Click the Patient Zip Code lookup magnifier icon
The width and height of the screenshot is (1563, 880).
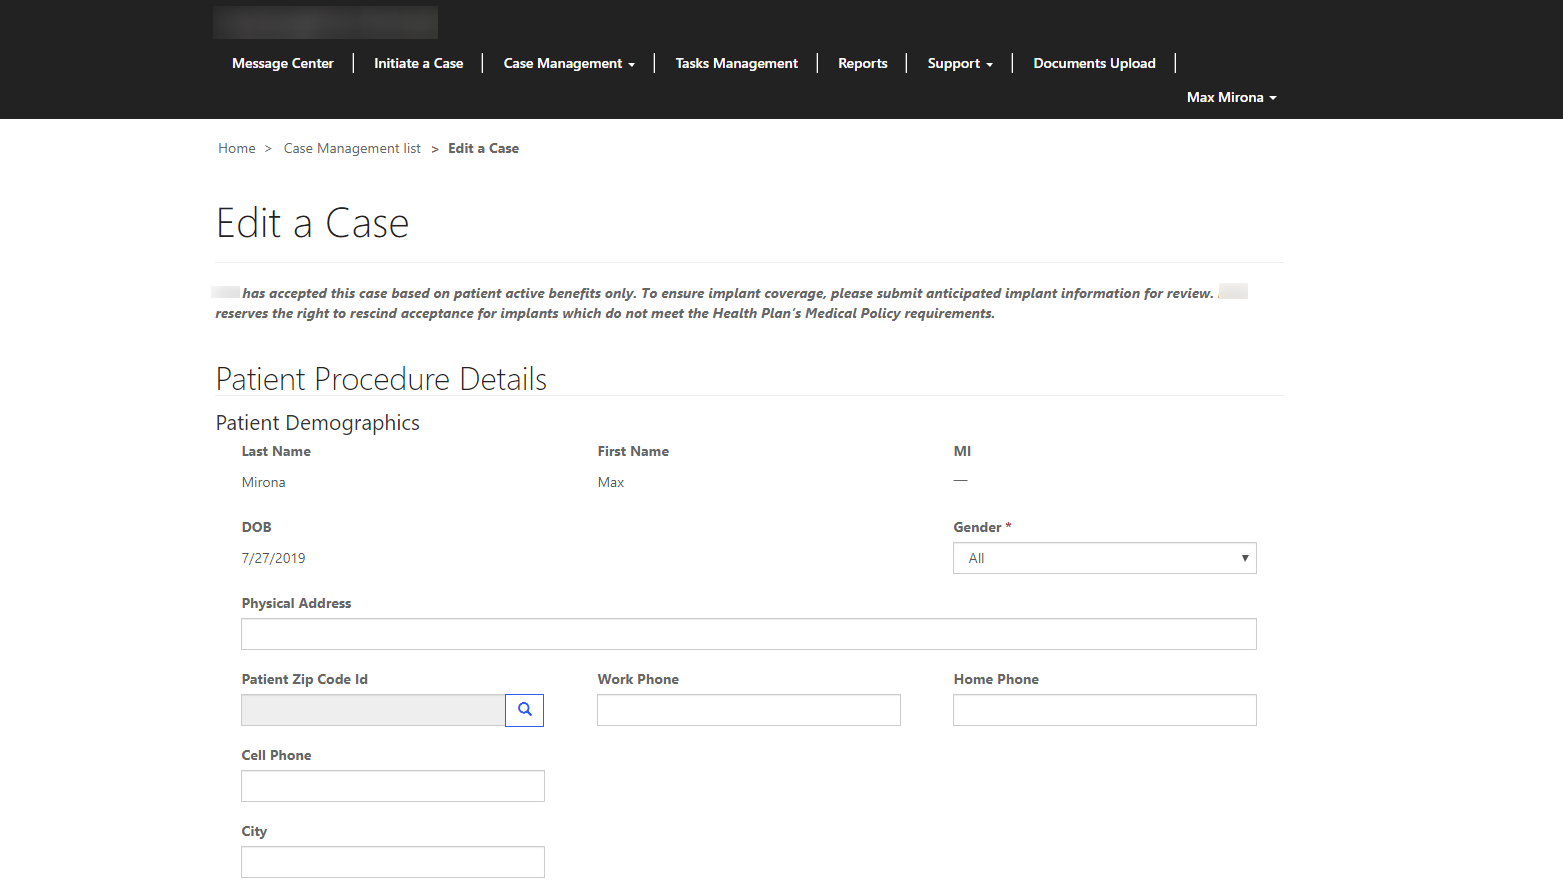[x=524, y=710]
